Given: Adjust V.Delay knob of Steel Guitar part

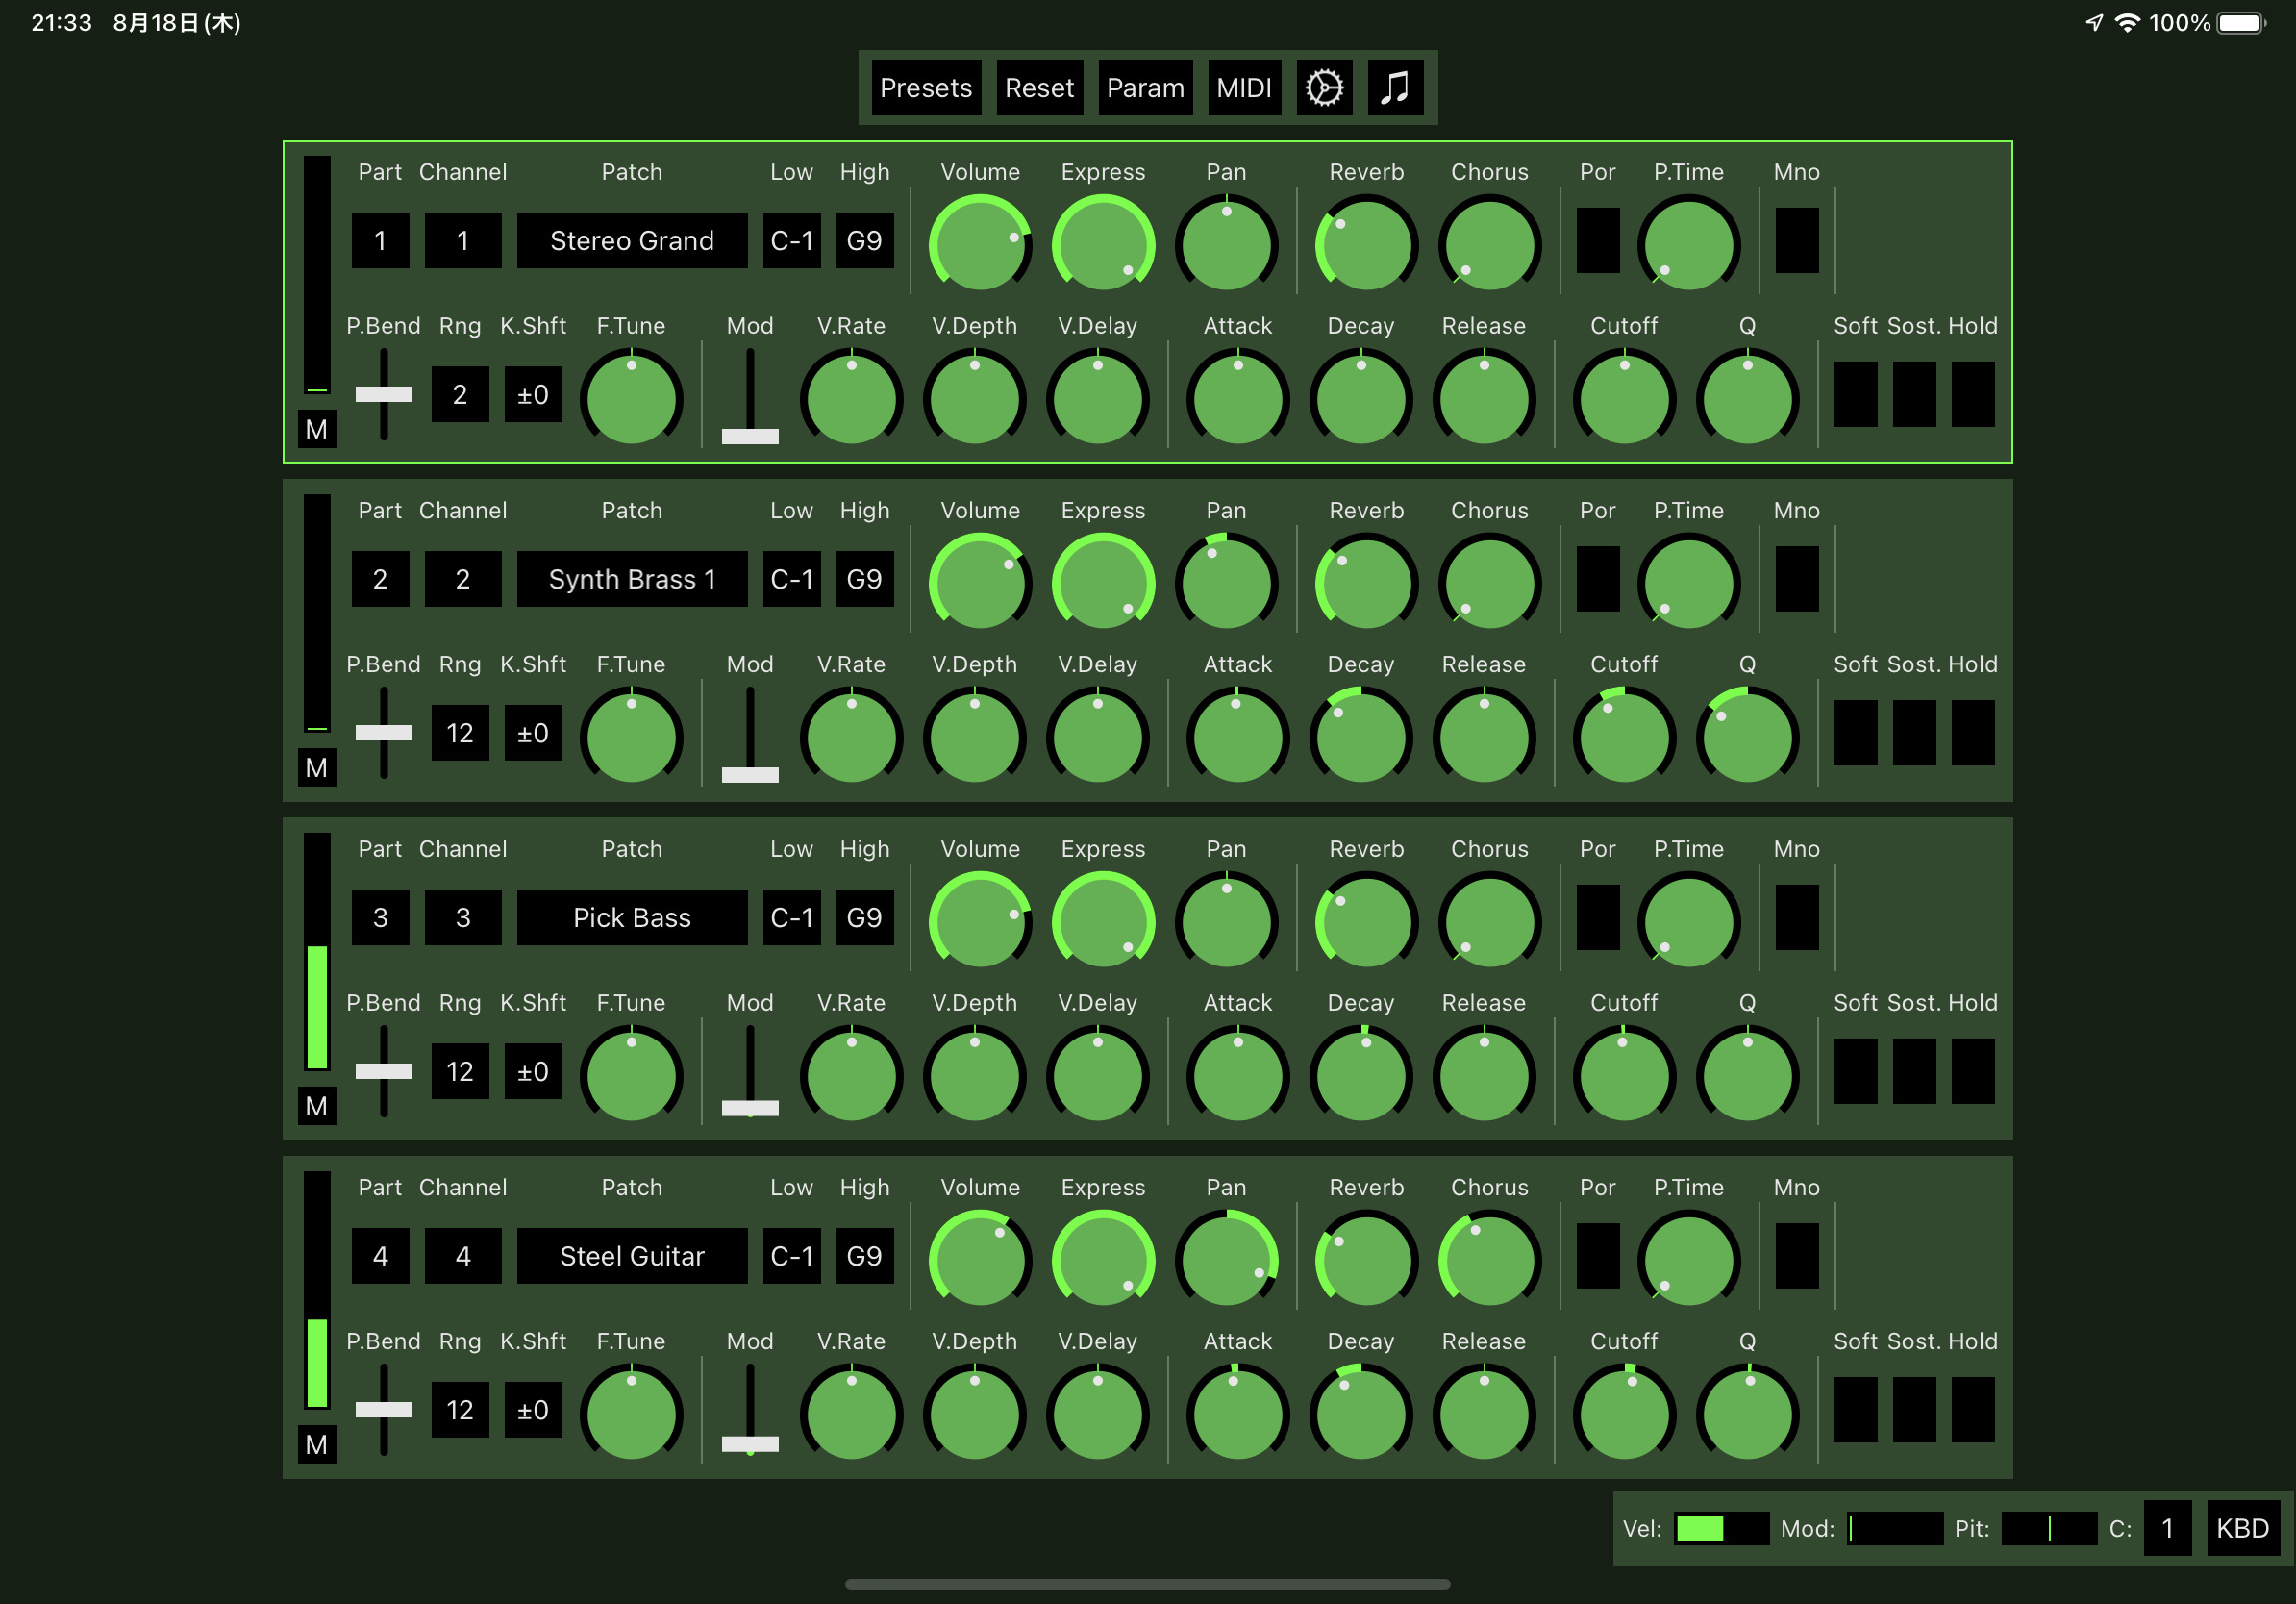Looking at the screenshot, I should (x=1097, y=1414).
